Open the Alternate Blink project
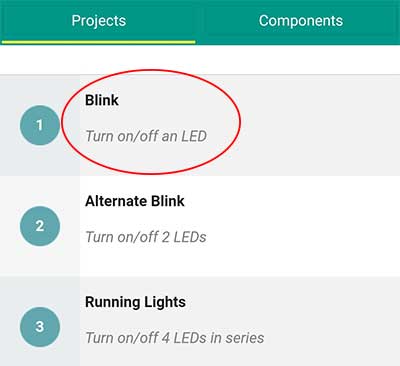This screenshot has height=366, width=400. [135, 201]
